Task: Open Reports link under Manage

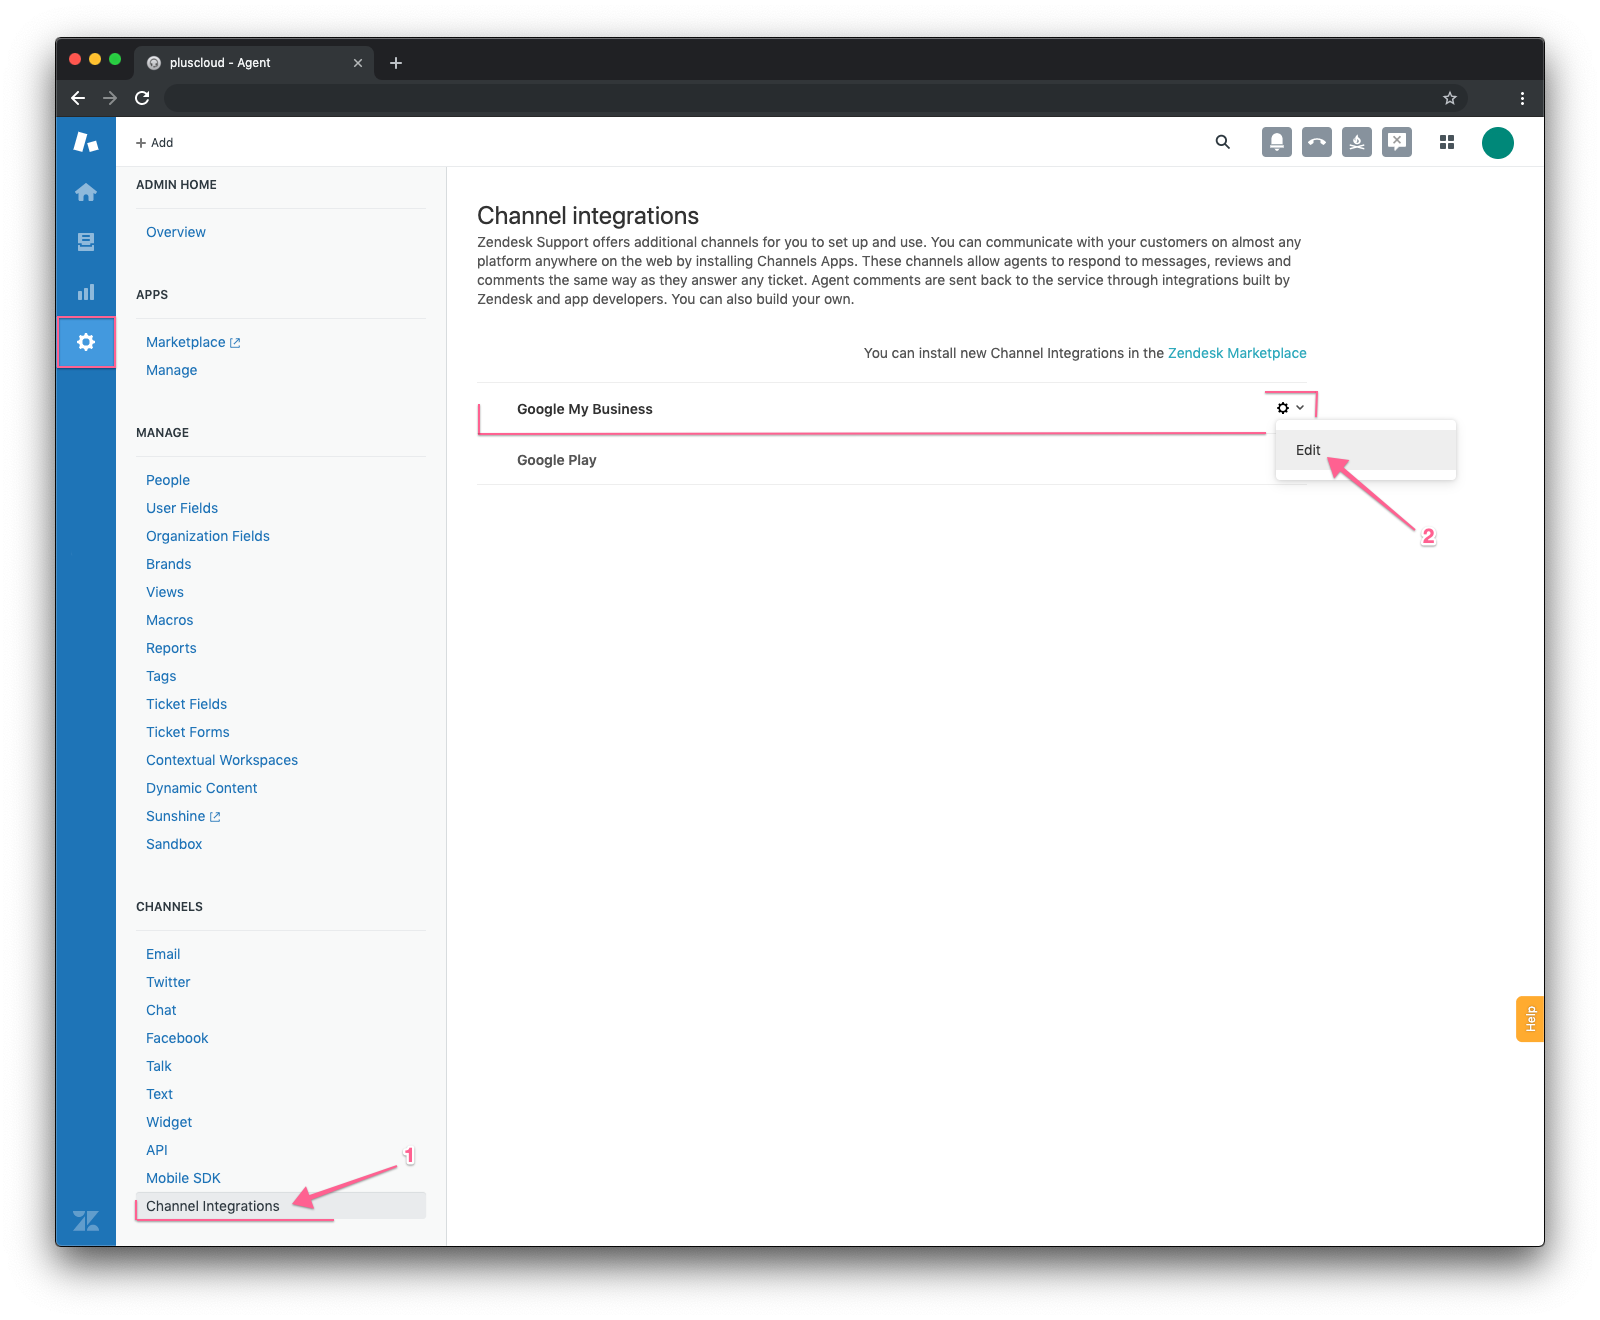Action: click(x=171, y=648)
